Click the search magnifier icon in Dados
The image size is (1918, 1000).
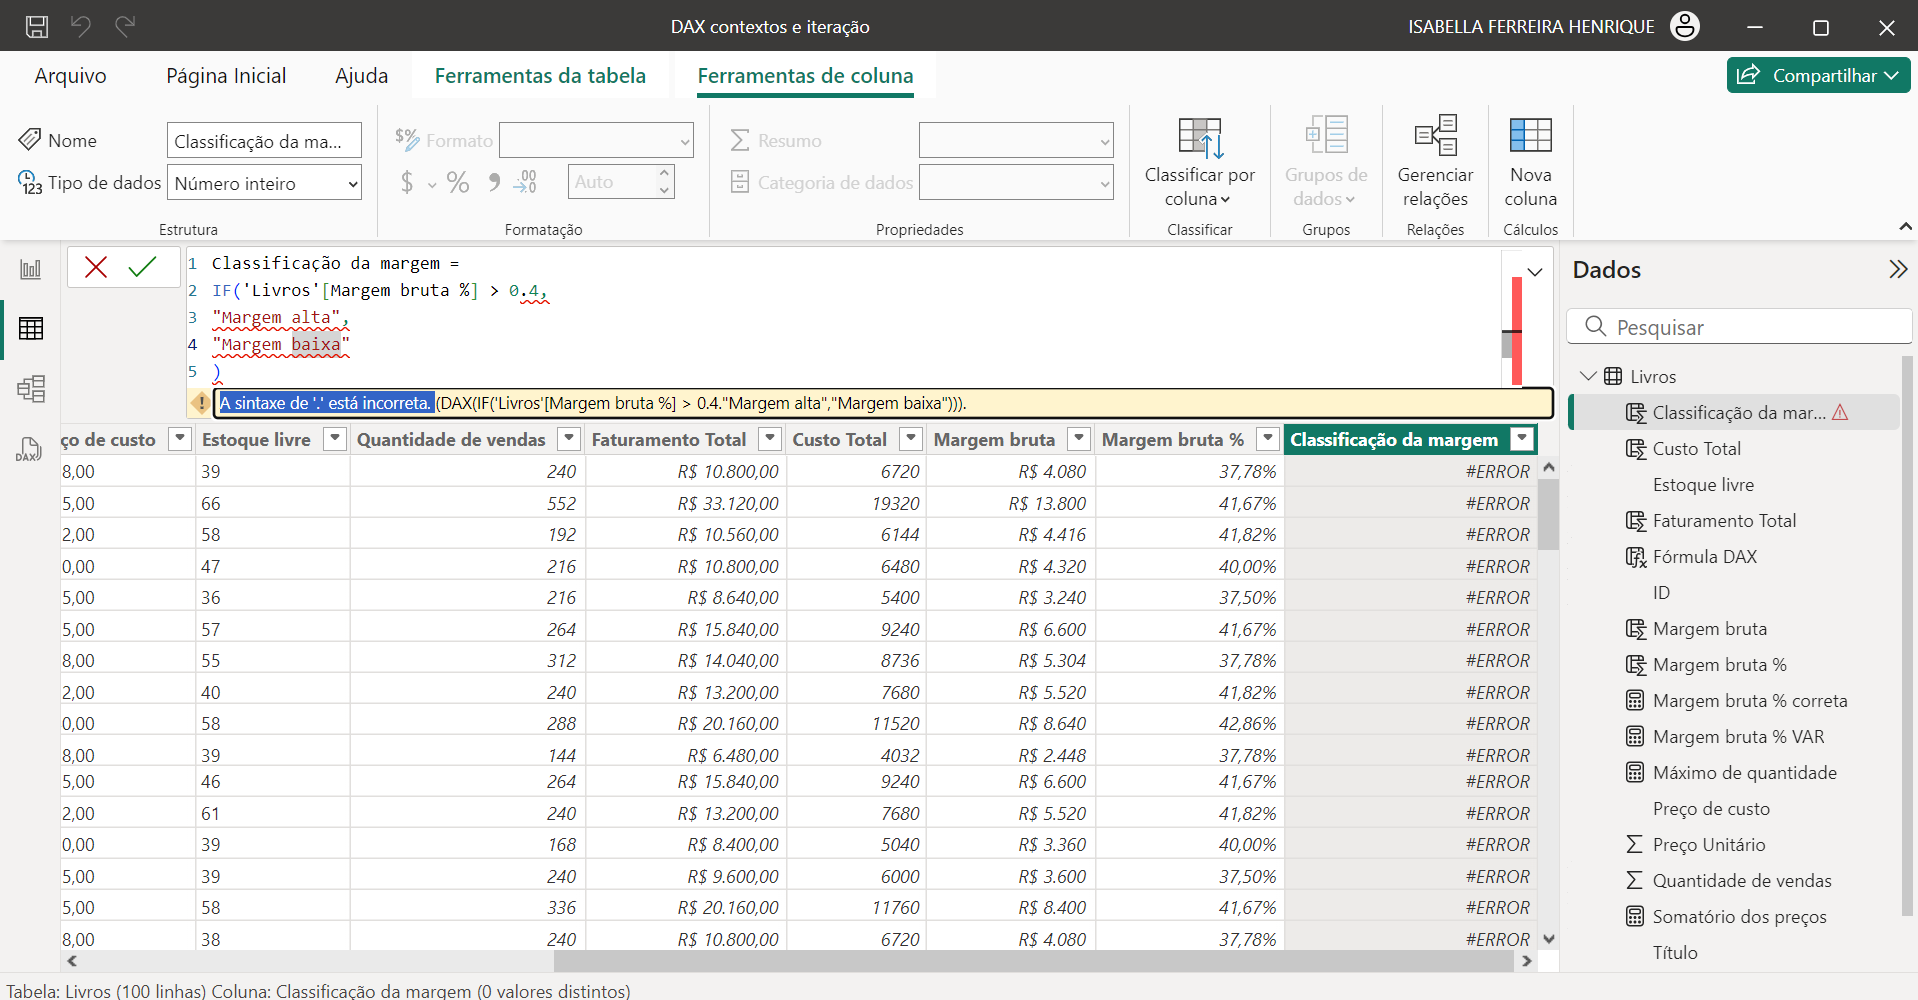click(x=1596, y=327)
